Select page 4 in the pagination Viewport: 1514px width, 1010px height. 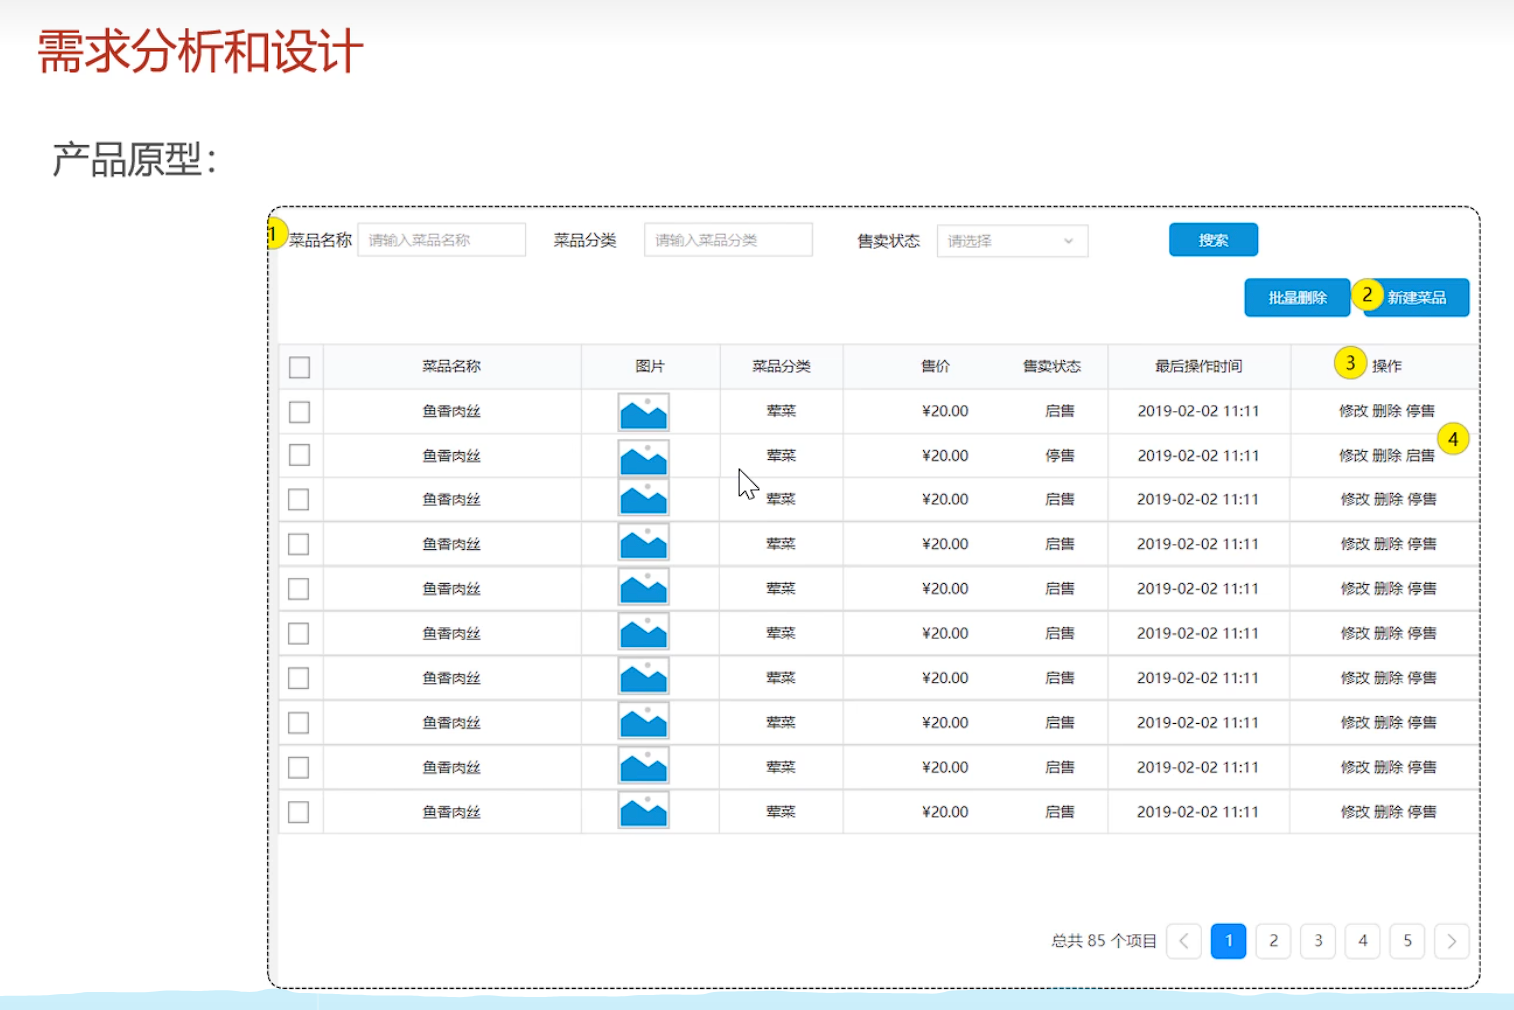1363,941
